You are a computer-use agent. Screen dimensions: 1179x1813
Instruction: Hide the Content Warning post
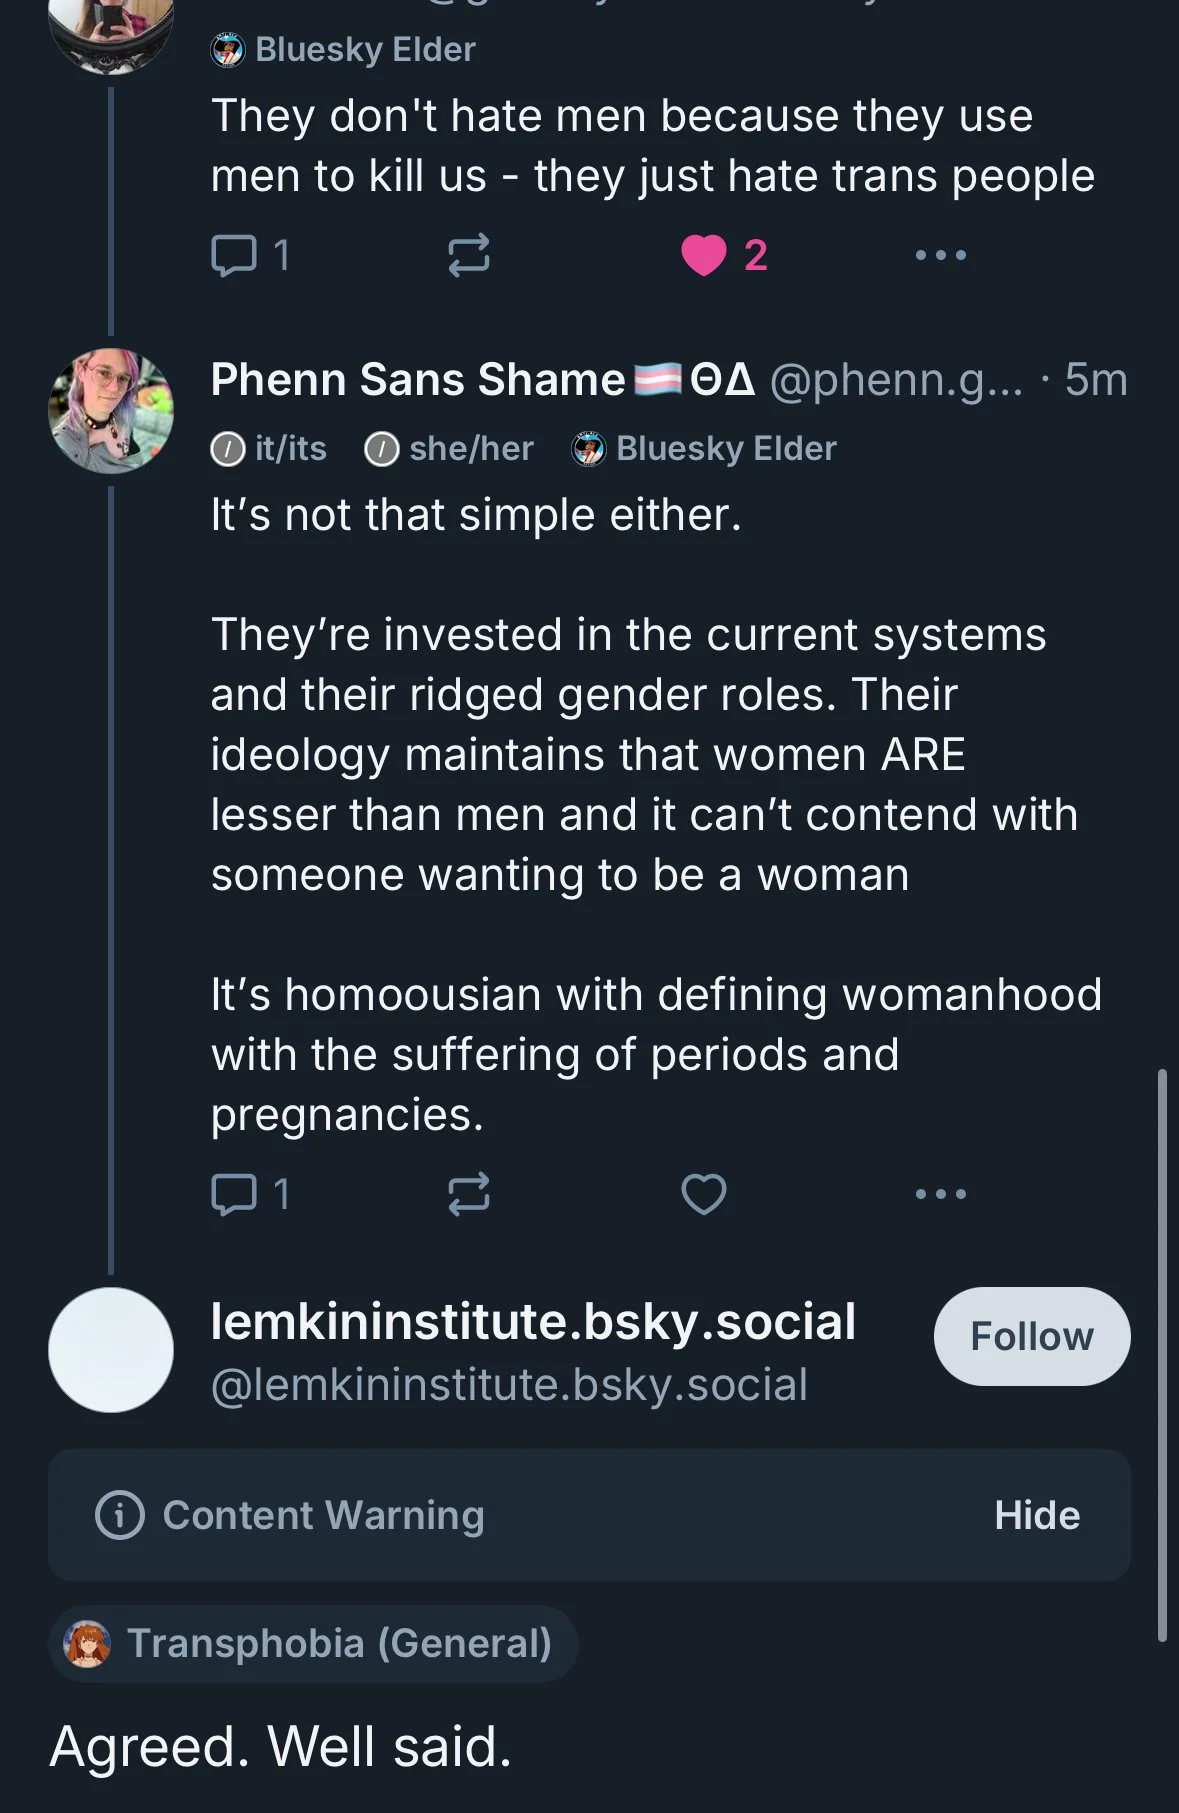click(1036, 1515)
